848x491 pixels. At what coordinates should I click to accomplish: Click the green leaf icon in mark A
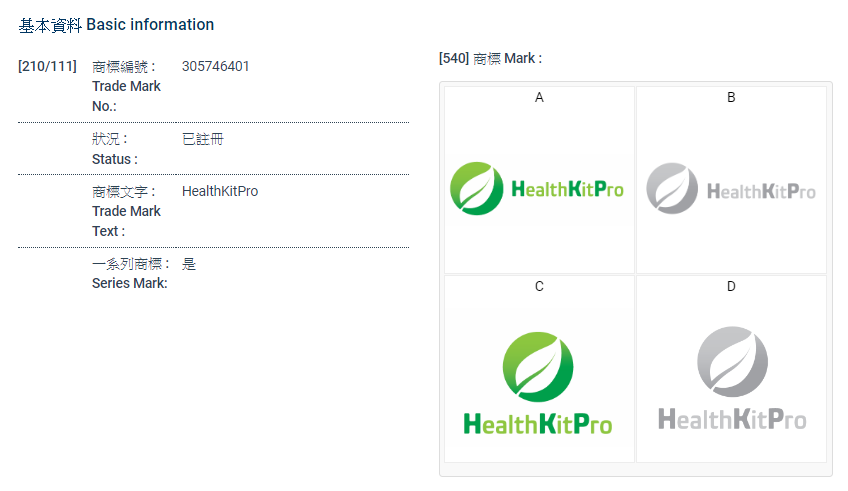[476, 188]
